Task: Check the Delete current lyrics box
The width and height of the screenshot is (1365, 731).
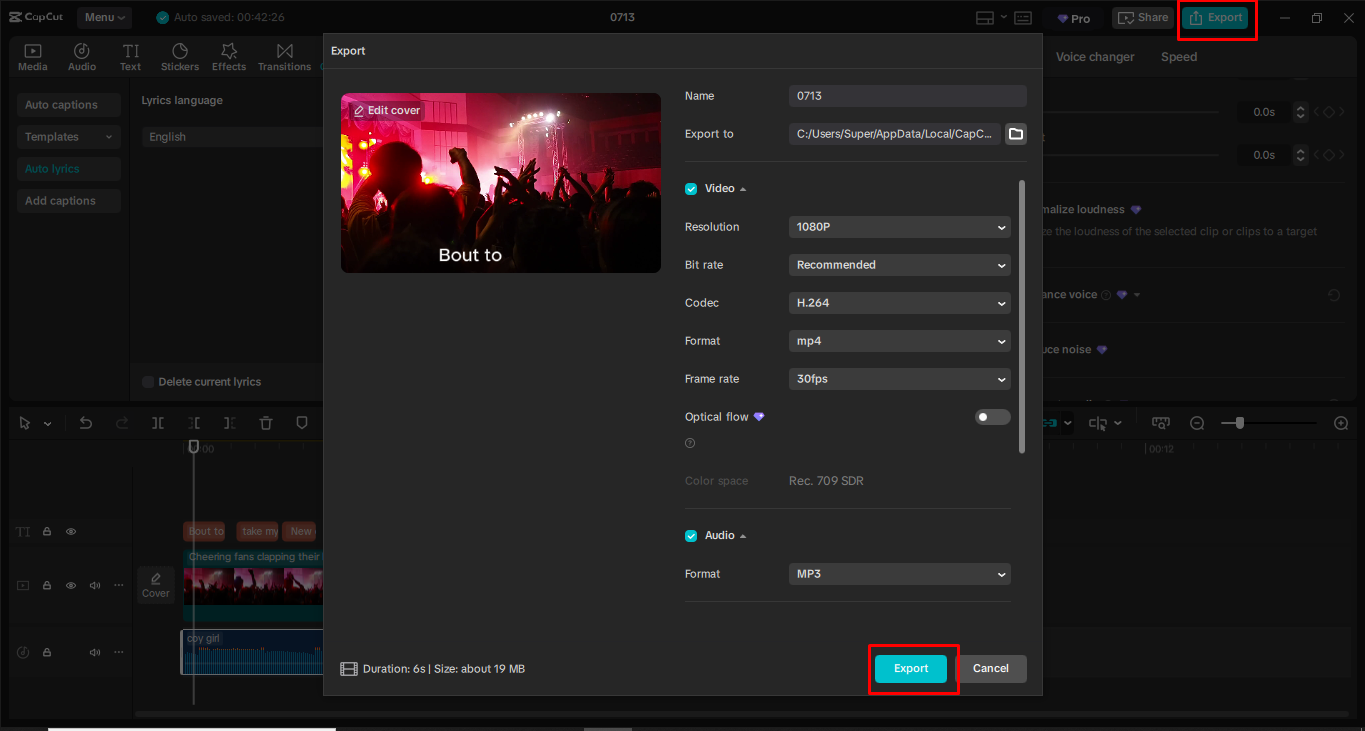Action: [147, 381]
